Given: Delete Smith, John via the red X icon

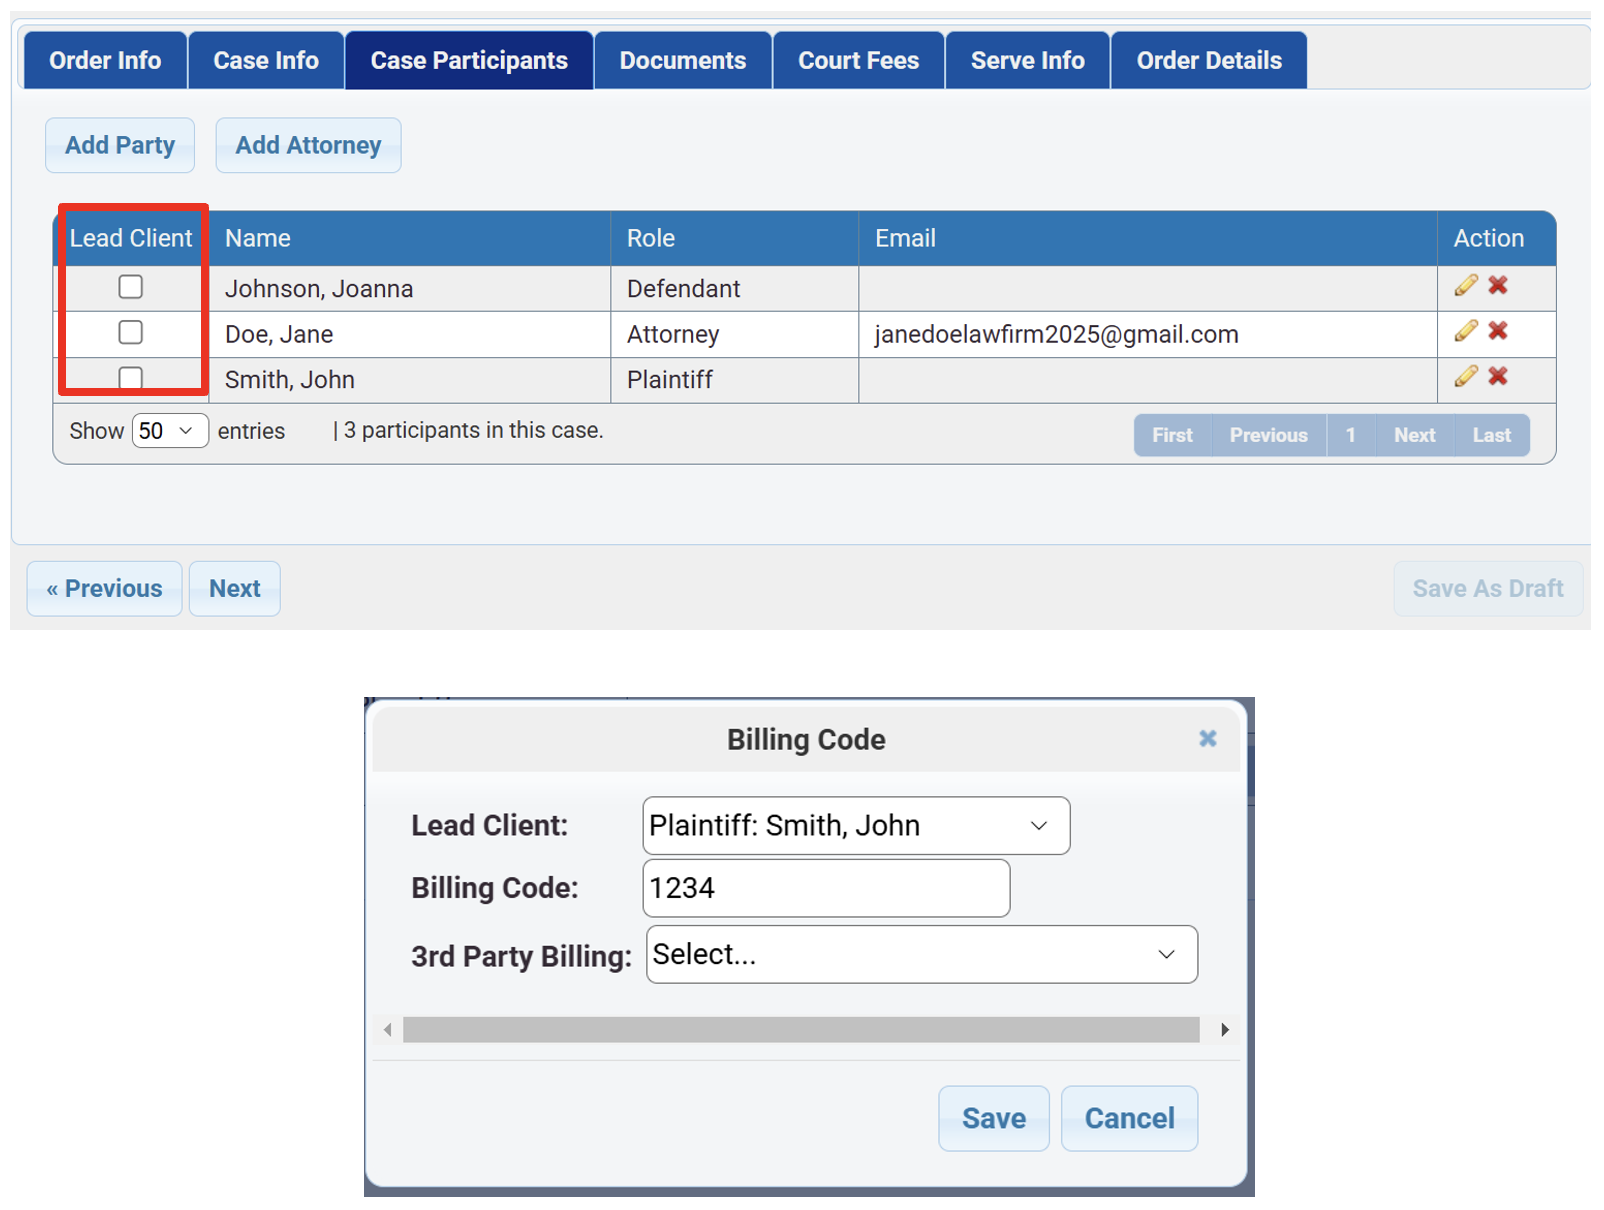Looking at the screenshot, I should pyautogui.click(x=1498, y=377).
